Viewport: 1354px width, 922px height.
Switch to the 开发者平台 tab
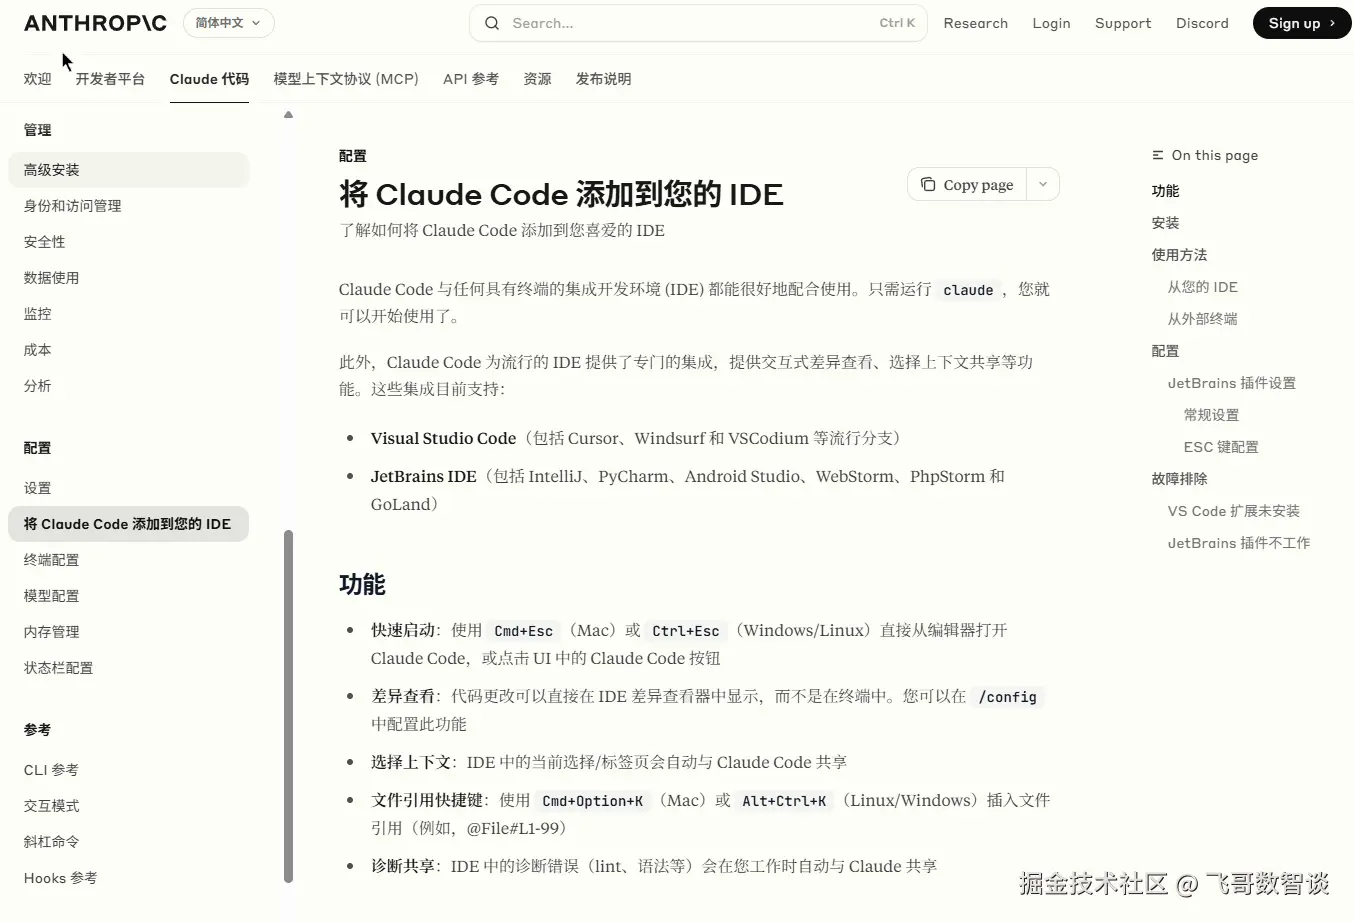(x=110, y=79)
